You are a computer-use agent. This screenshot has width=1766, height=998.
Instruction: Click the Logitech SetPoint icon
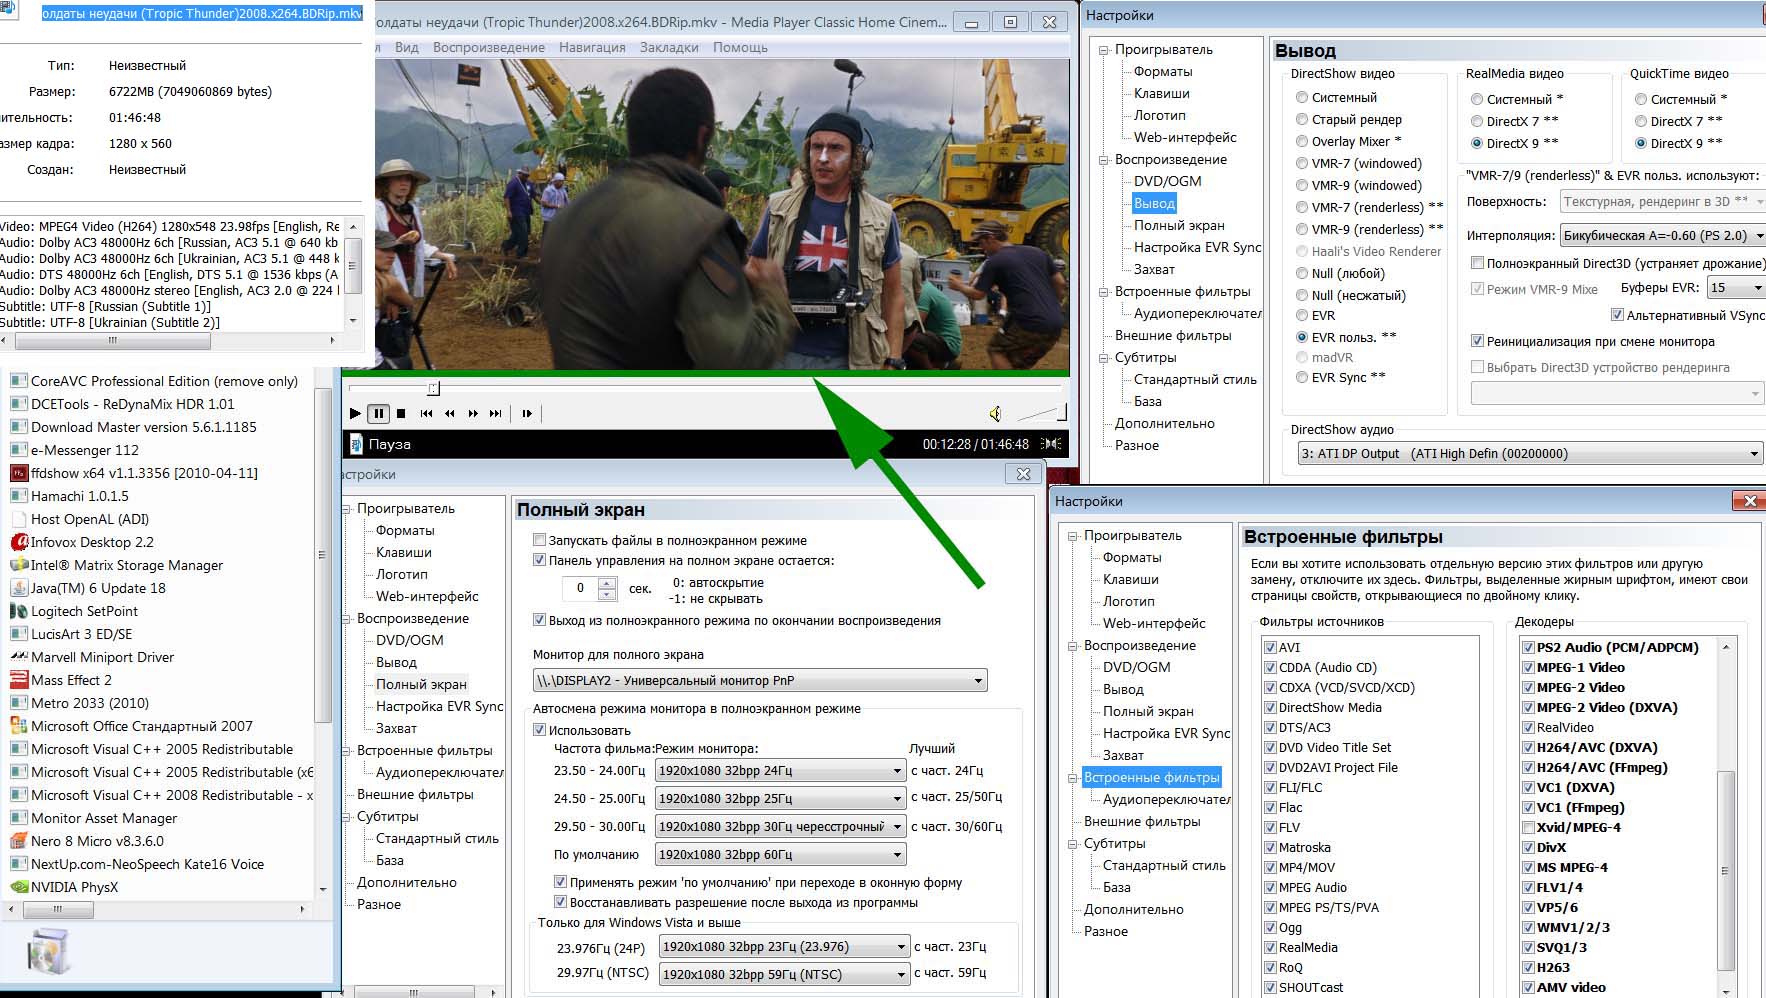click(18, 611)
